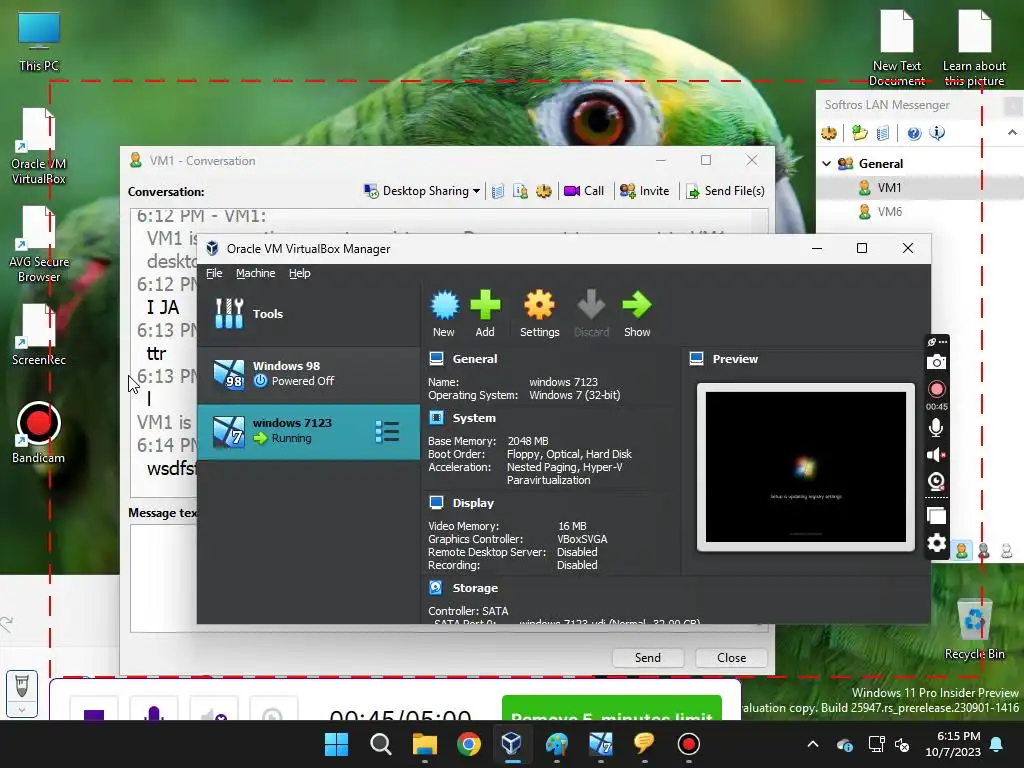Open message history notebook icon in Conversation
The image size is (1024, 768).
tap(498, 191)
